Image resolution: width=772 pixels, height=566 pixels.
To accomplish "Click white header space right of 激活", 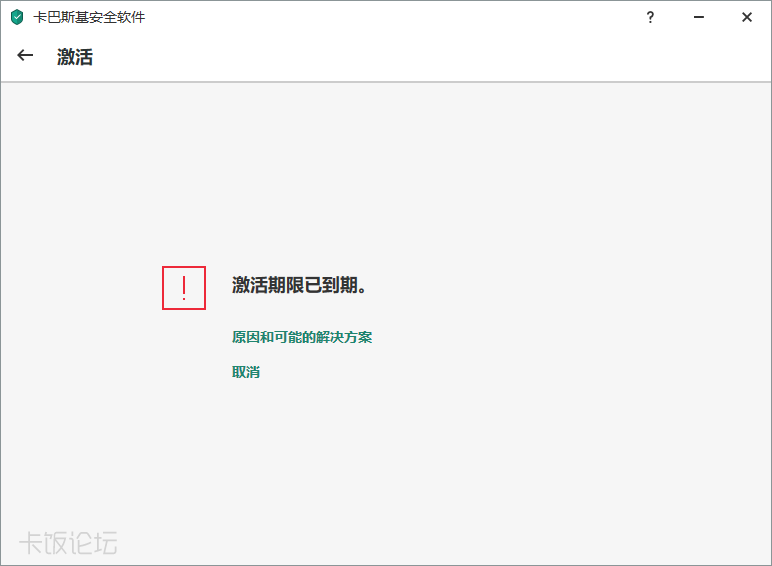I will click(x=400, y=57).
